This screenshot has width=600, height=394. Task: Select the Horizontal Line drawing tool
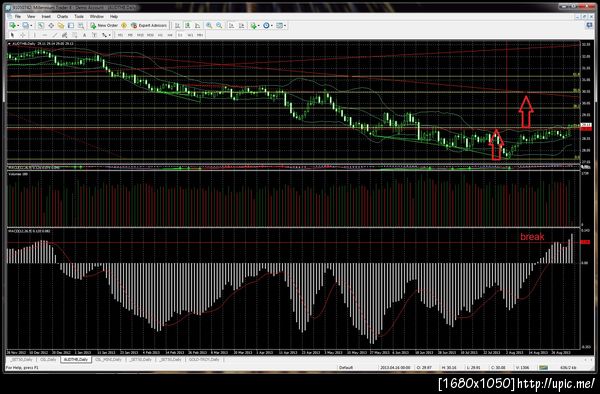point(45,35)
